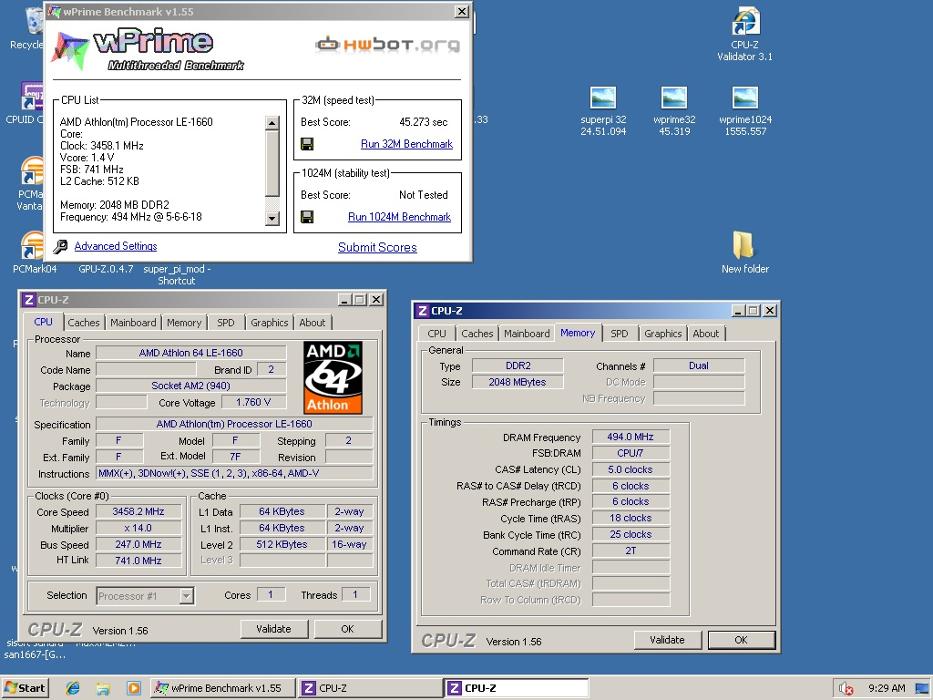Click the CPU List scroll up arrow
Image resolution: width=933 pixels, height=700 pixels.
(272, 123)
